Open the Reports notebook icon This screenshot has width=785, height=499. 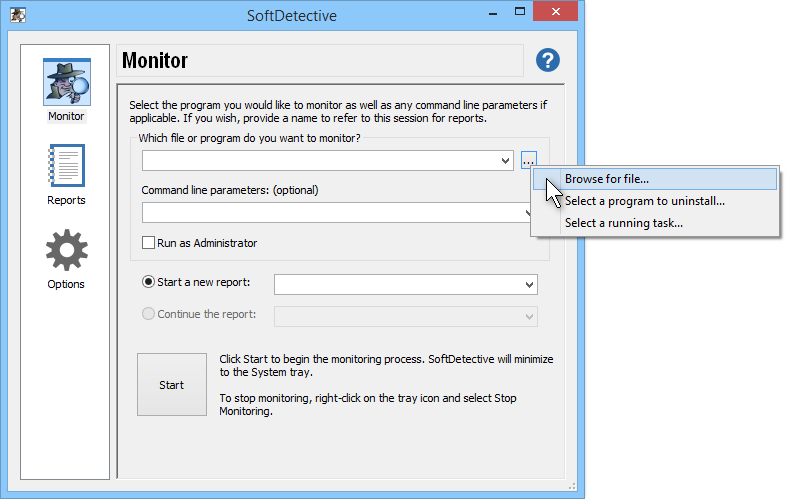pos(67,166)
